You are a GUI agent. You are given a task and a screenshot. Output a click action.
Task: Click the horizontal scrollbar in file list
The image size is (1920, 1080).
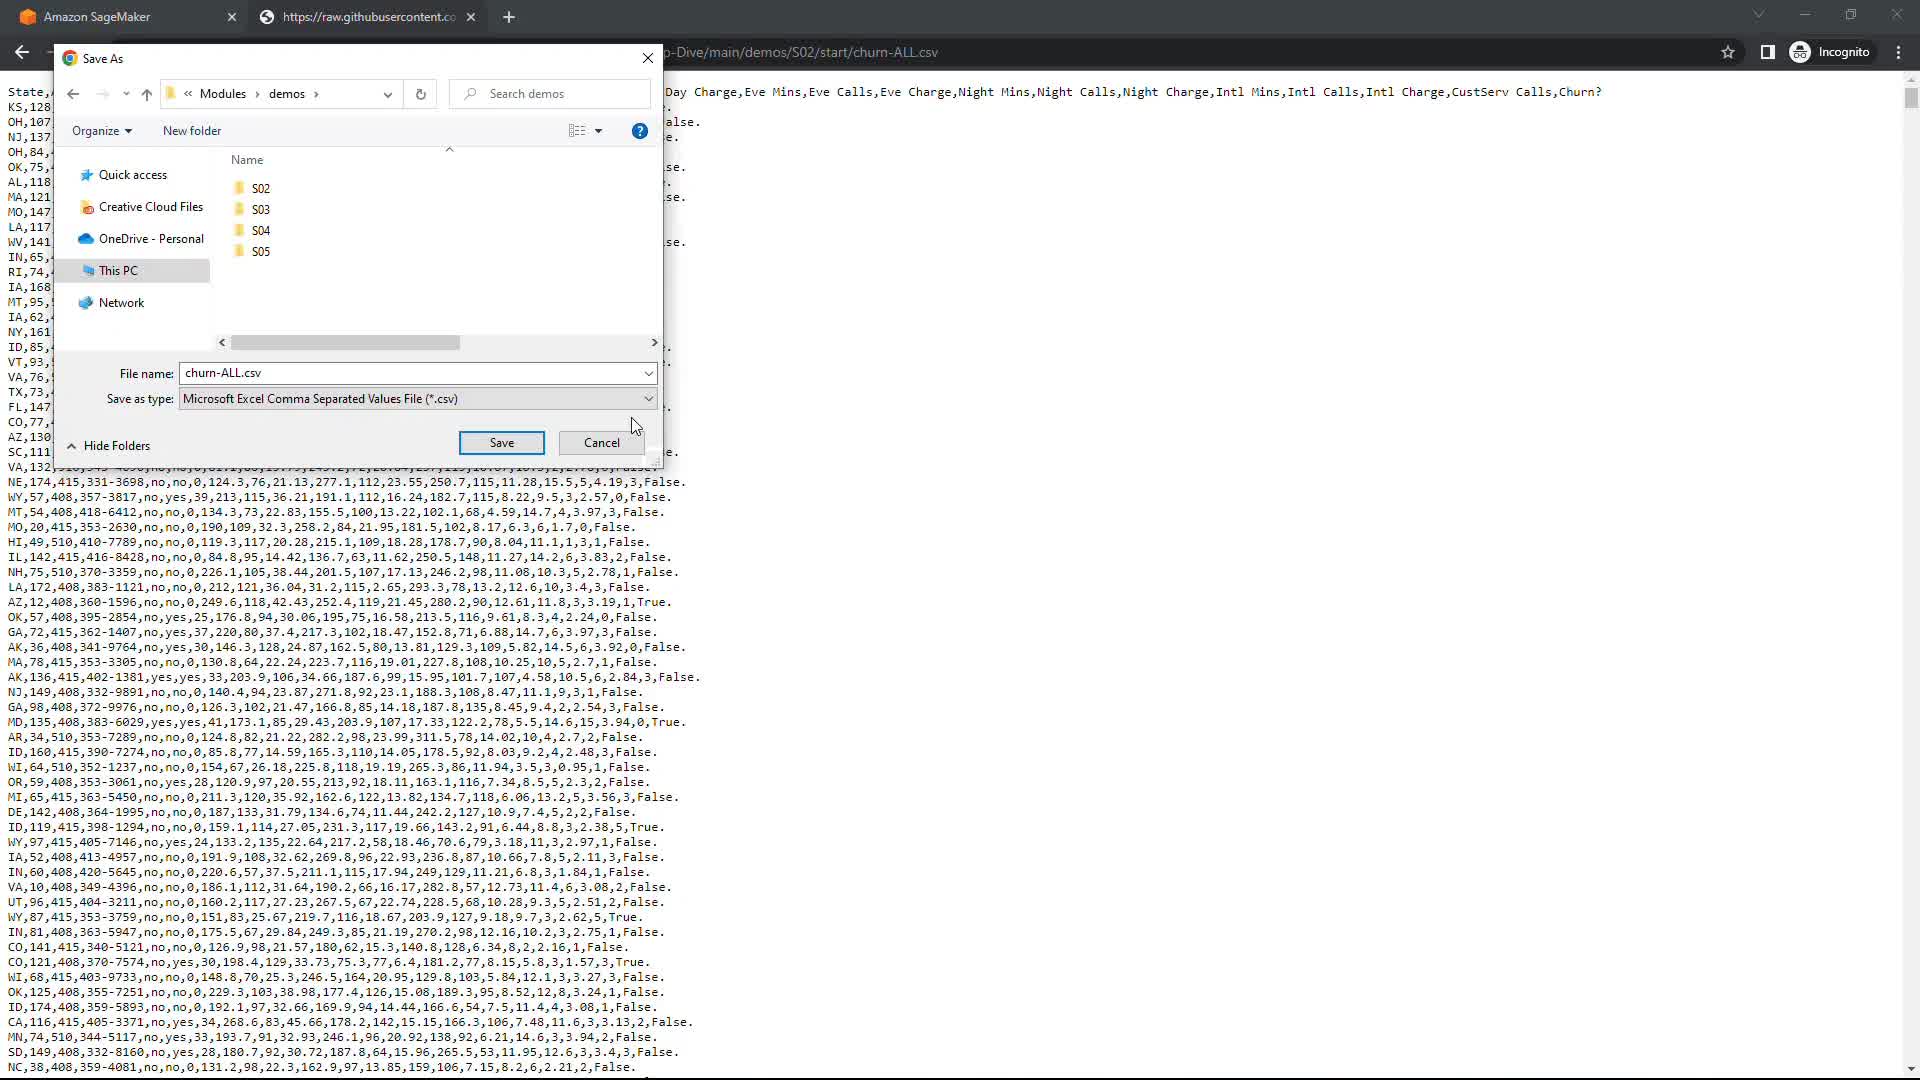click(x=345, y=343)
